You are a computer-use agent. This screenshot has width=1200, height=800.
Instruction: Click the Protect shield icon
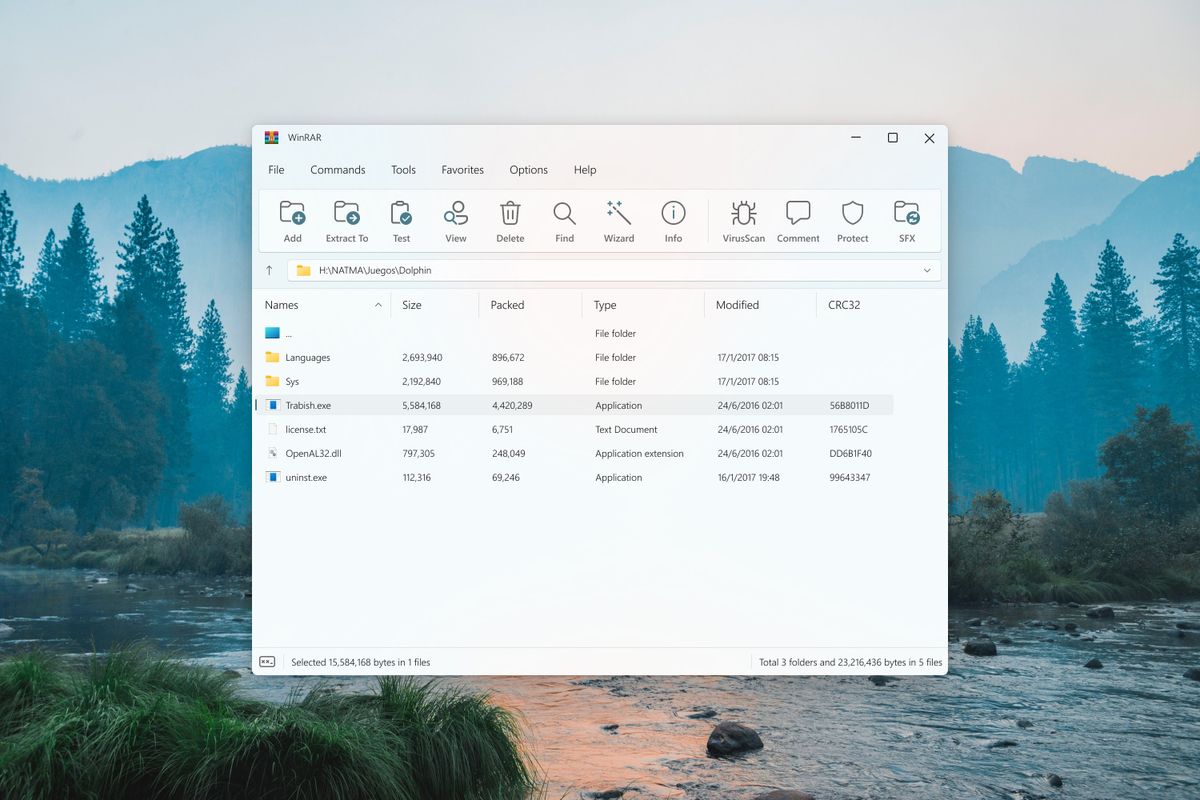coord(852,212)
